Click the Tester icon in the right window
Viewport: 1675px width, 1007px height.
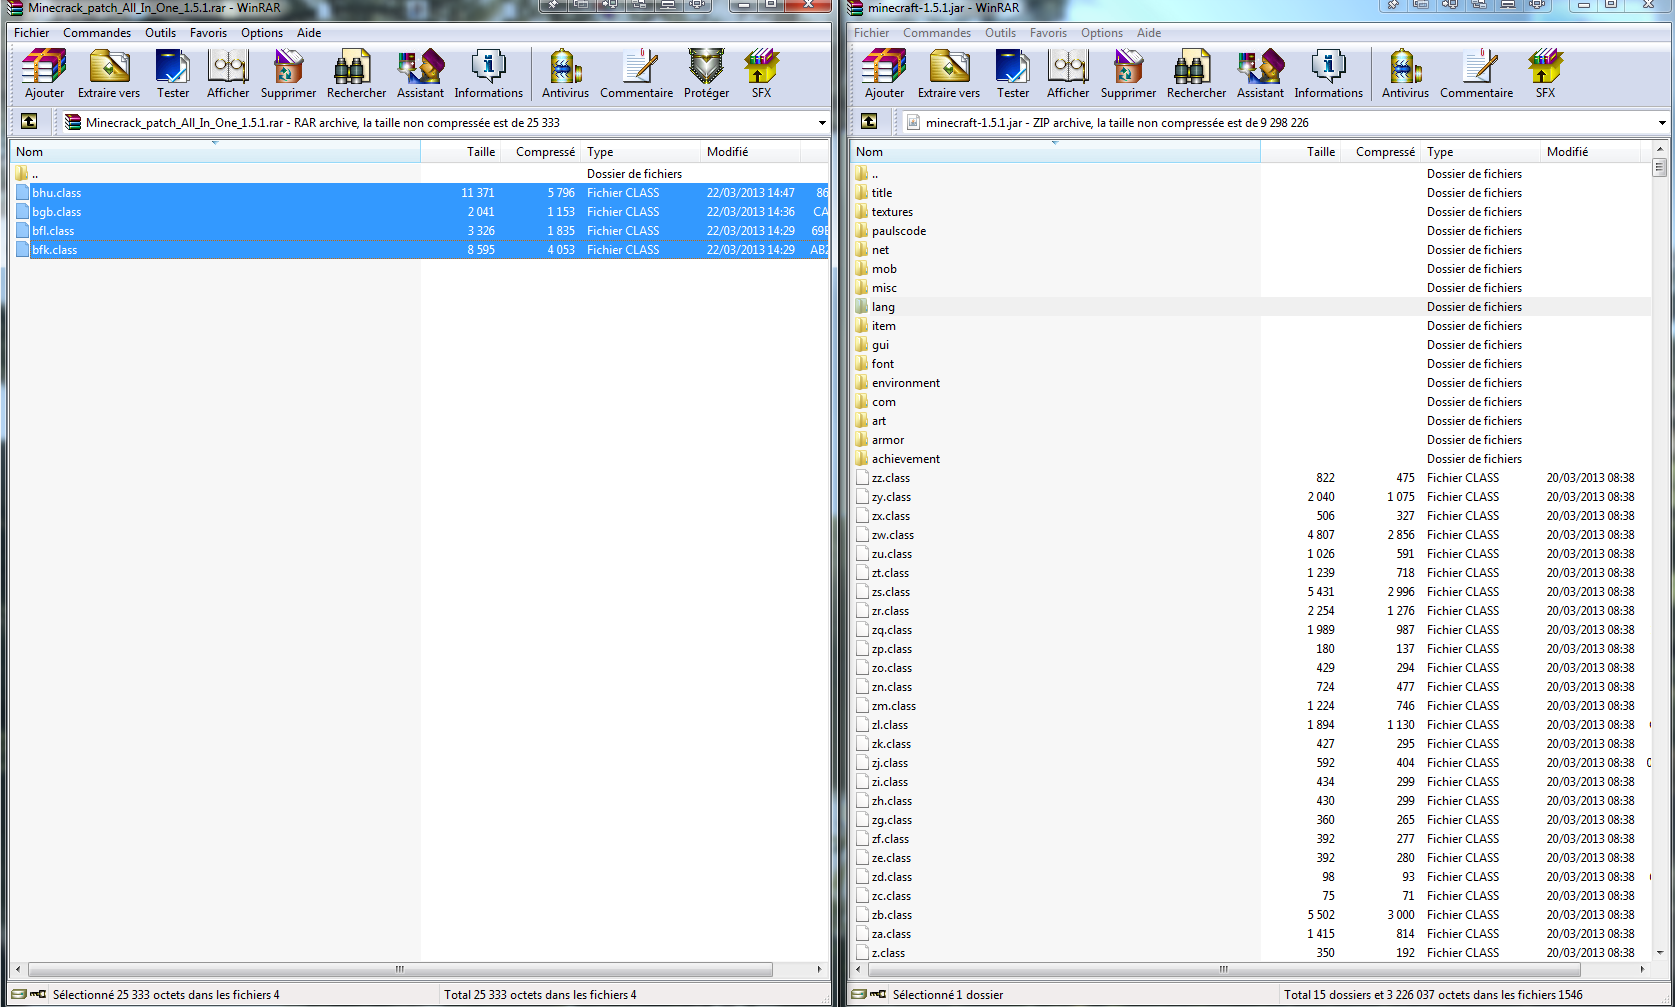click(x=1012, y=74)
